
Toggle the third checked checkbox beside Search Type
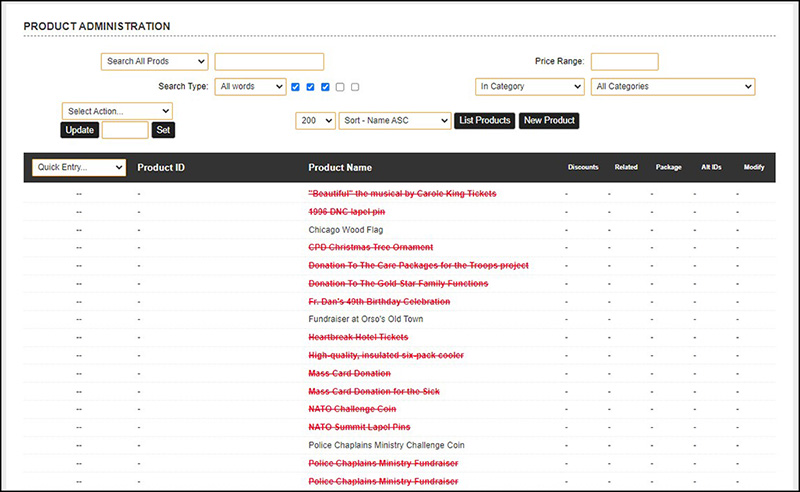pos(325,87)
